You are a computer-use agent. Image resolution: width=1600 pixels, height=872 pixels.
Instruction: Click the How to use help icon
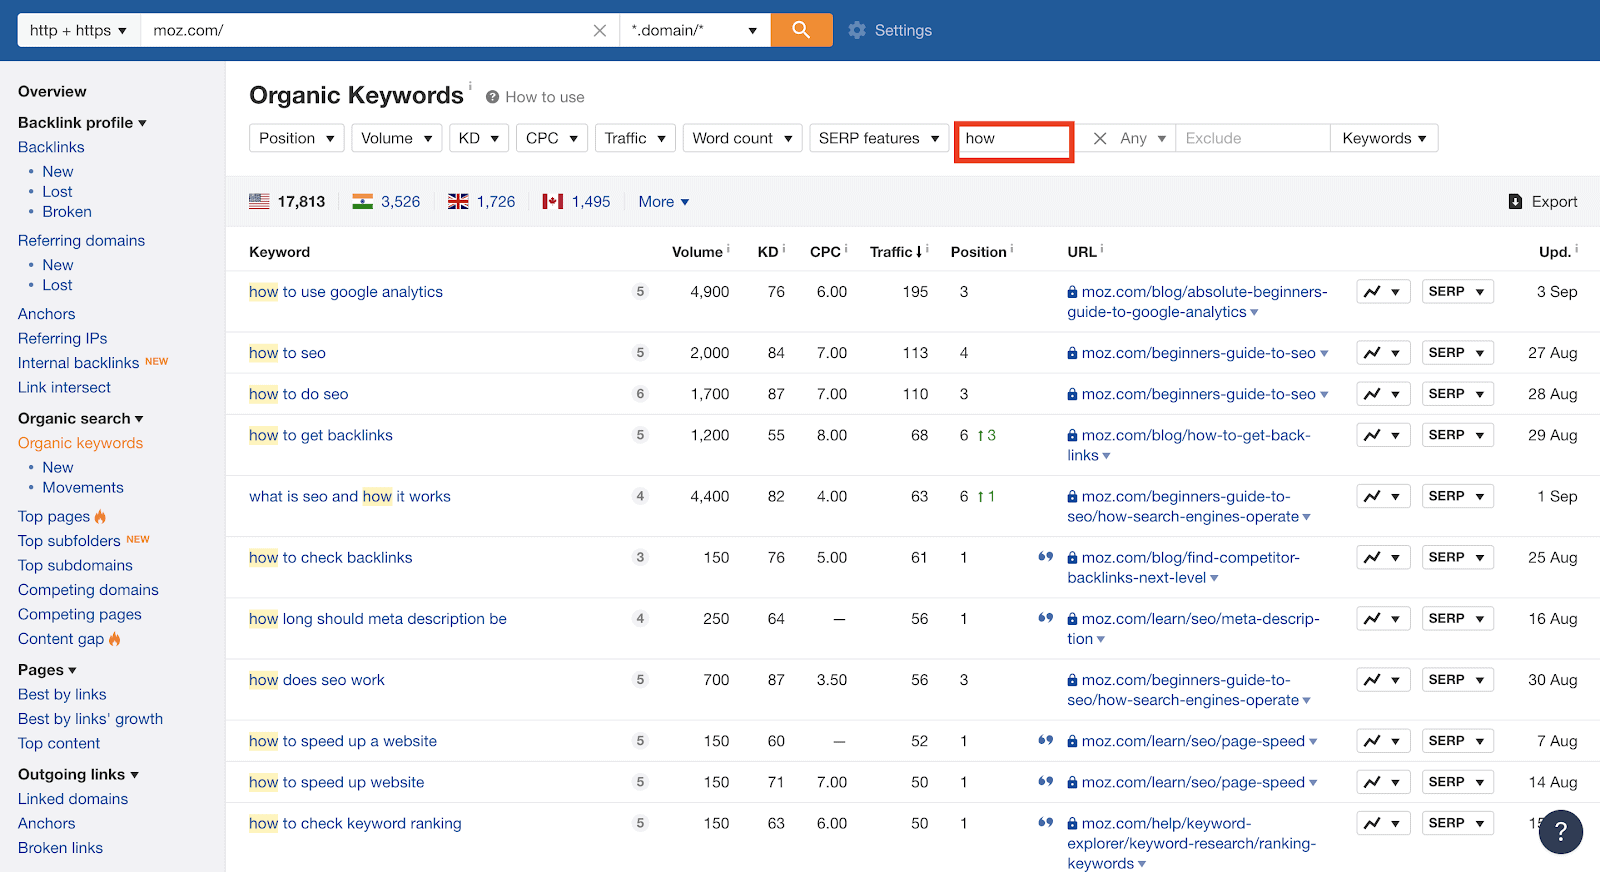[x=492, y=97]
